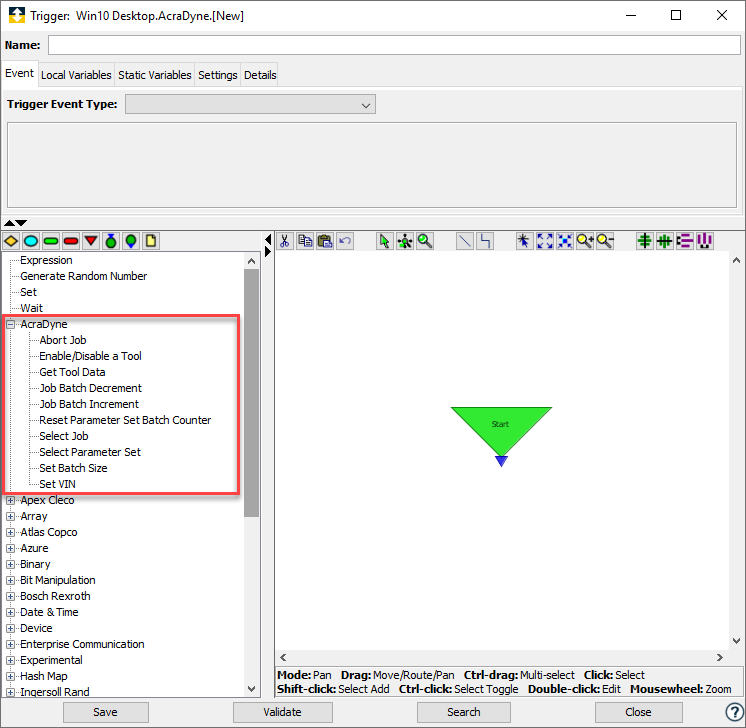Expand the Azure tree node
This screenshot has width=746, height=728.
[10, 549]
